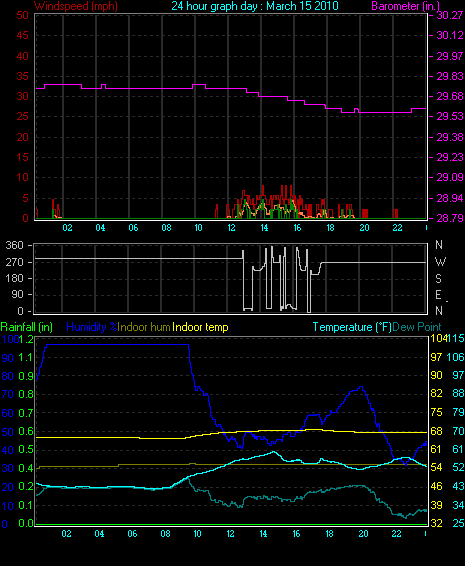
Task: Click the Humidity % legend label
Action: 92,327
